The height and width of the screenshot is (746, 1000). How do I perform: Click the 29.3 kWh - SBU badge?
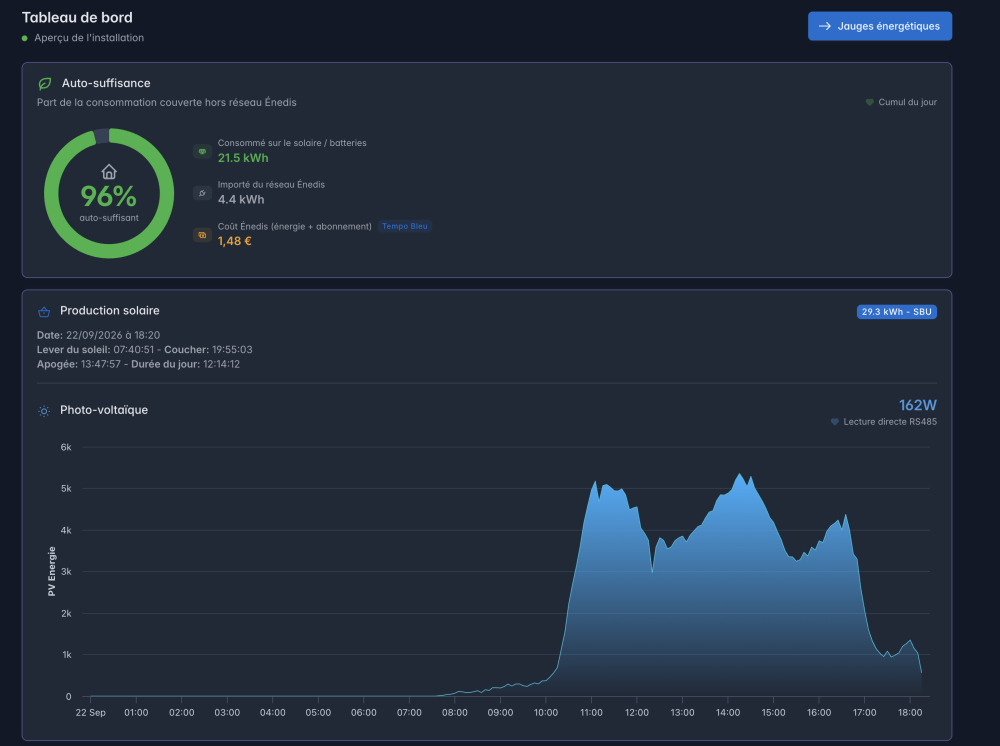(x=897, y=312)
